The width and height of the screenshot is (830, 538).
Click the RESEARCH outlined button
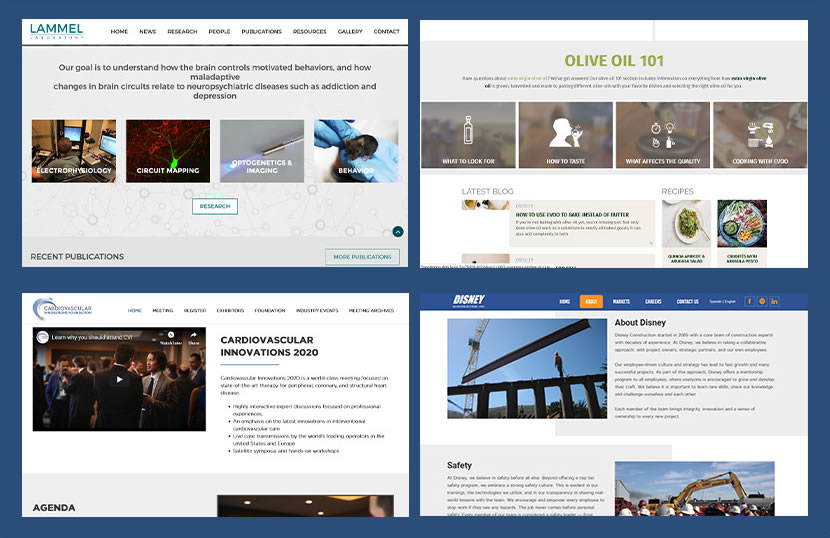click(215, 206)
